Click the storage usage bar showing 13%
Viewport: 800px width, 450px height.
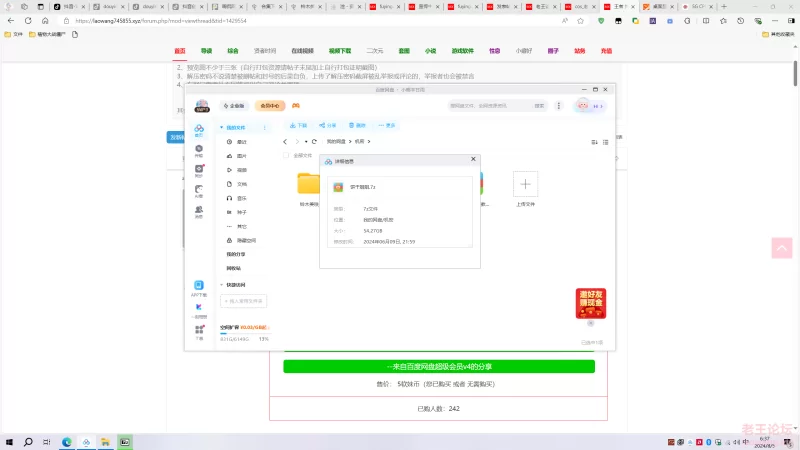pyautogui.click(x=244, y=333)
